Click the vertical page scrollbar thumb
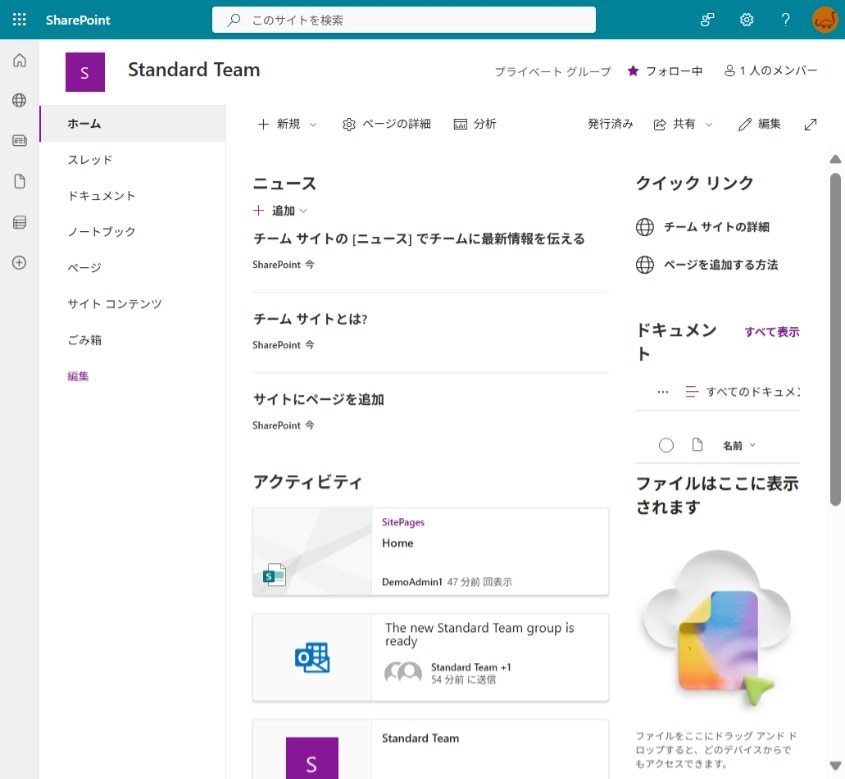Screen dimensions: 845x779 point(835,339)
